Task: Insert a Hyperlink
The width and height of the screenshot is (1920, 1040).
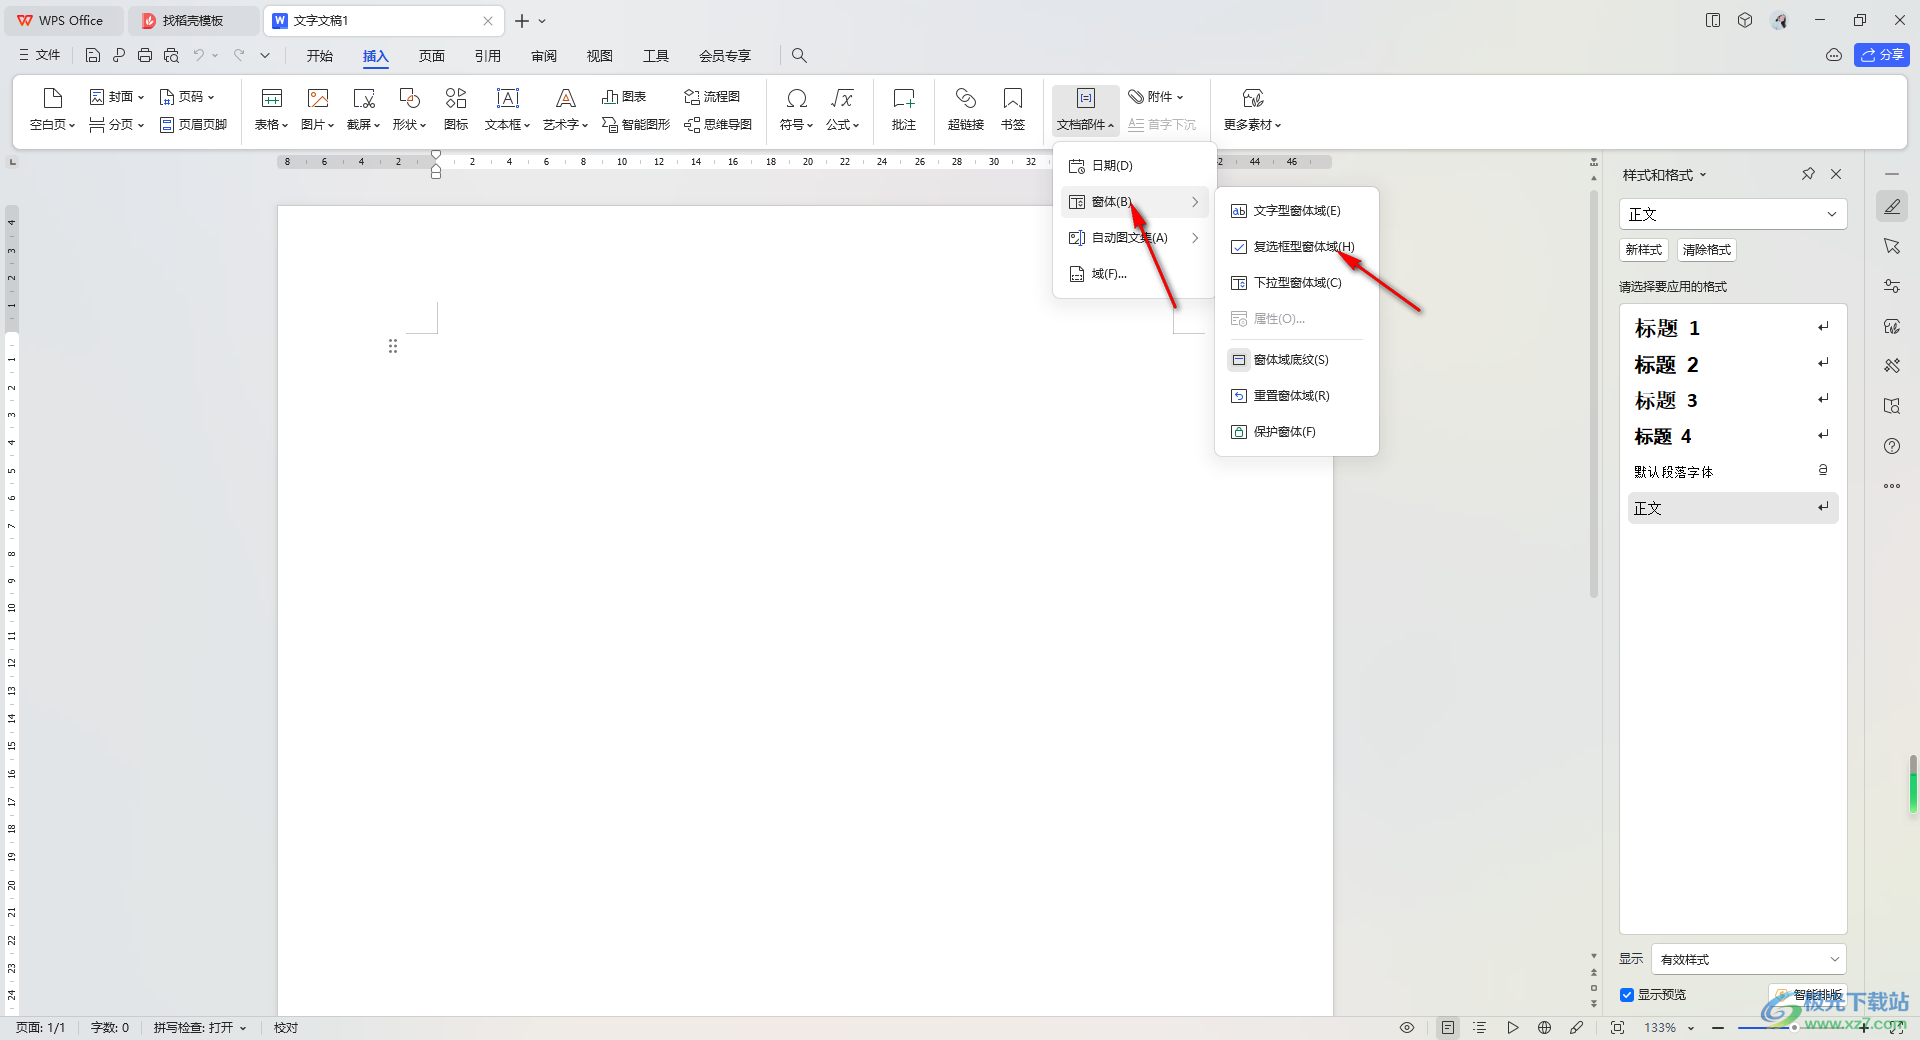Action: point(966,109)
